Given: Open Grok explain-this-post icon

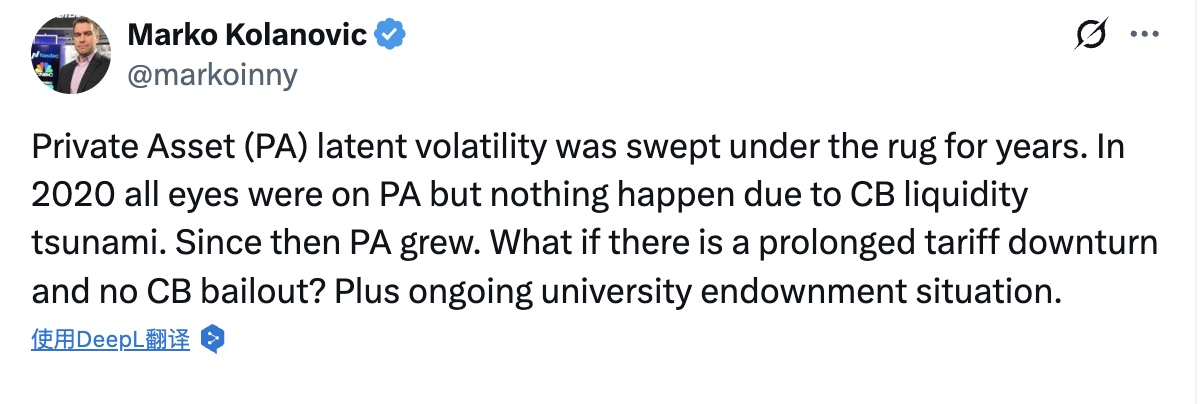Looking at the screenshot, I should tap(1085, 35).
